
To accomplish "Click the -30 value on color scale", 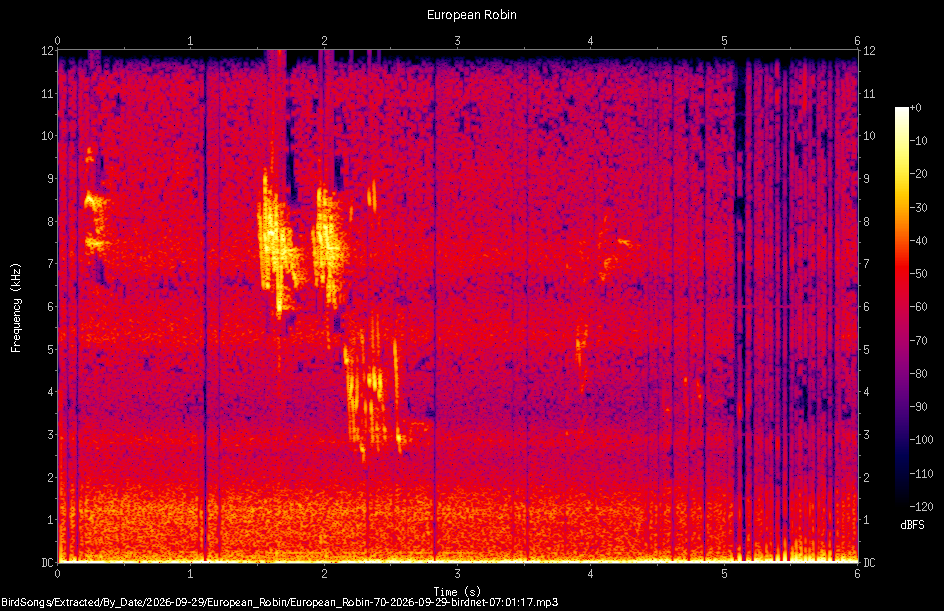I will point(918,207).
